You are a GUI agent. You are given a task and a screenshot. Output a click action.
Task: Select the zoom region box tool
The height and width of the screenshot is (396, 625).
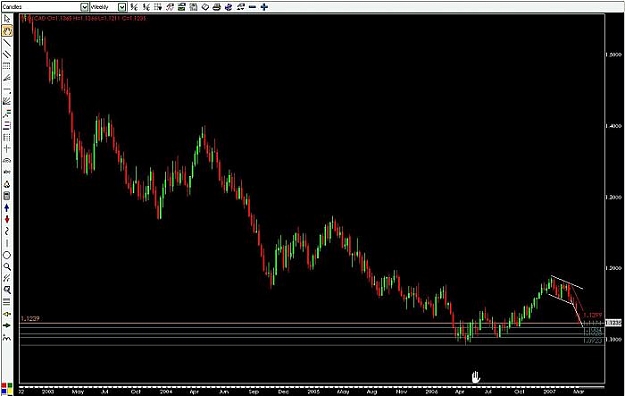tap(7, 290)
